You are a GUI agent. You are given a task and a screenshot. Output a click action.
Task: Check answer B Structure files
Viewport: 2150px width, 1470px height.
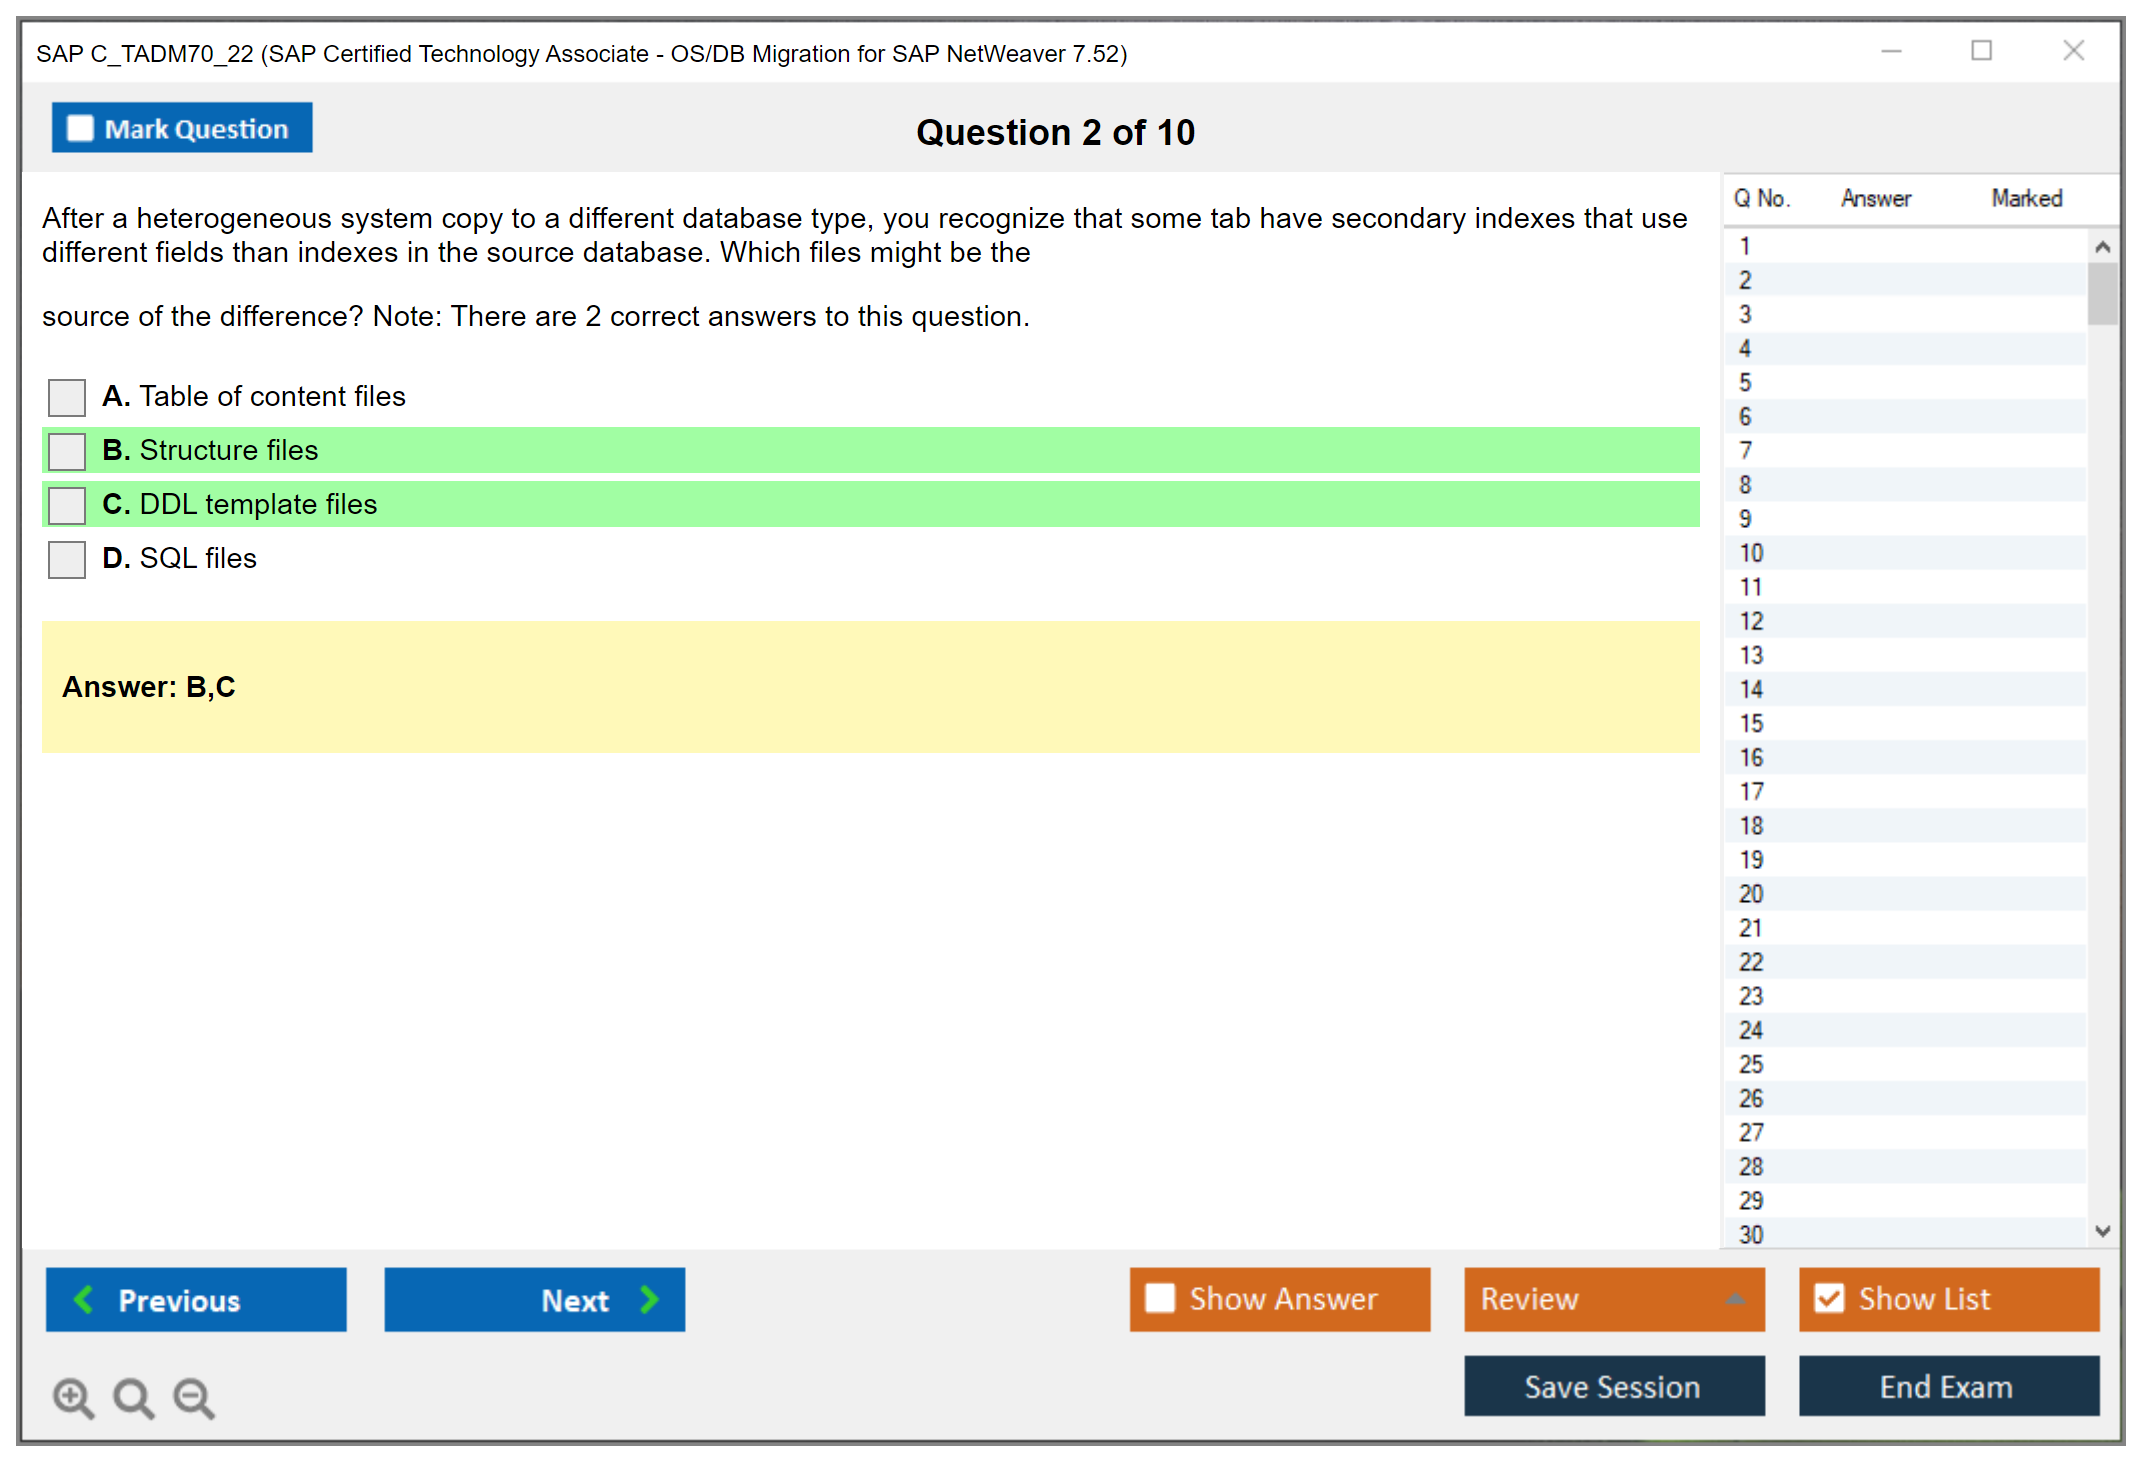(x=67, y=451)
